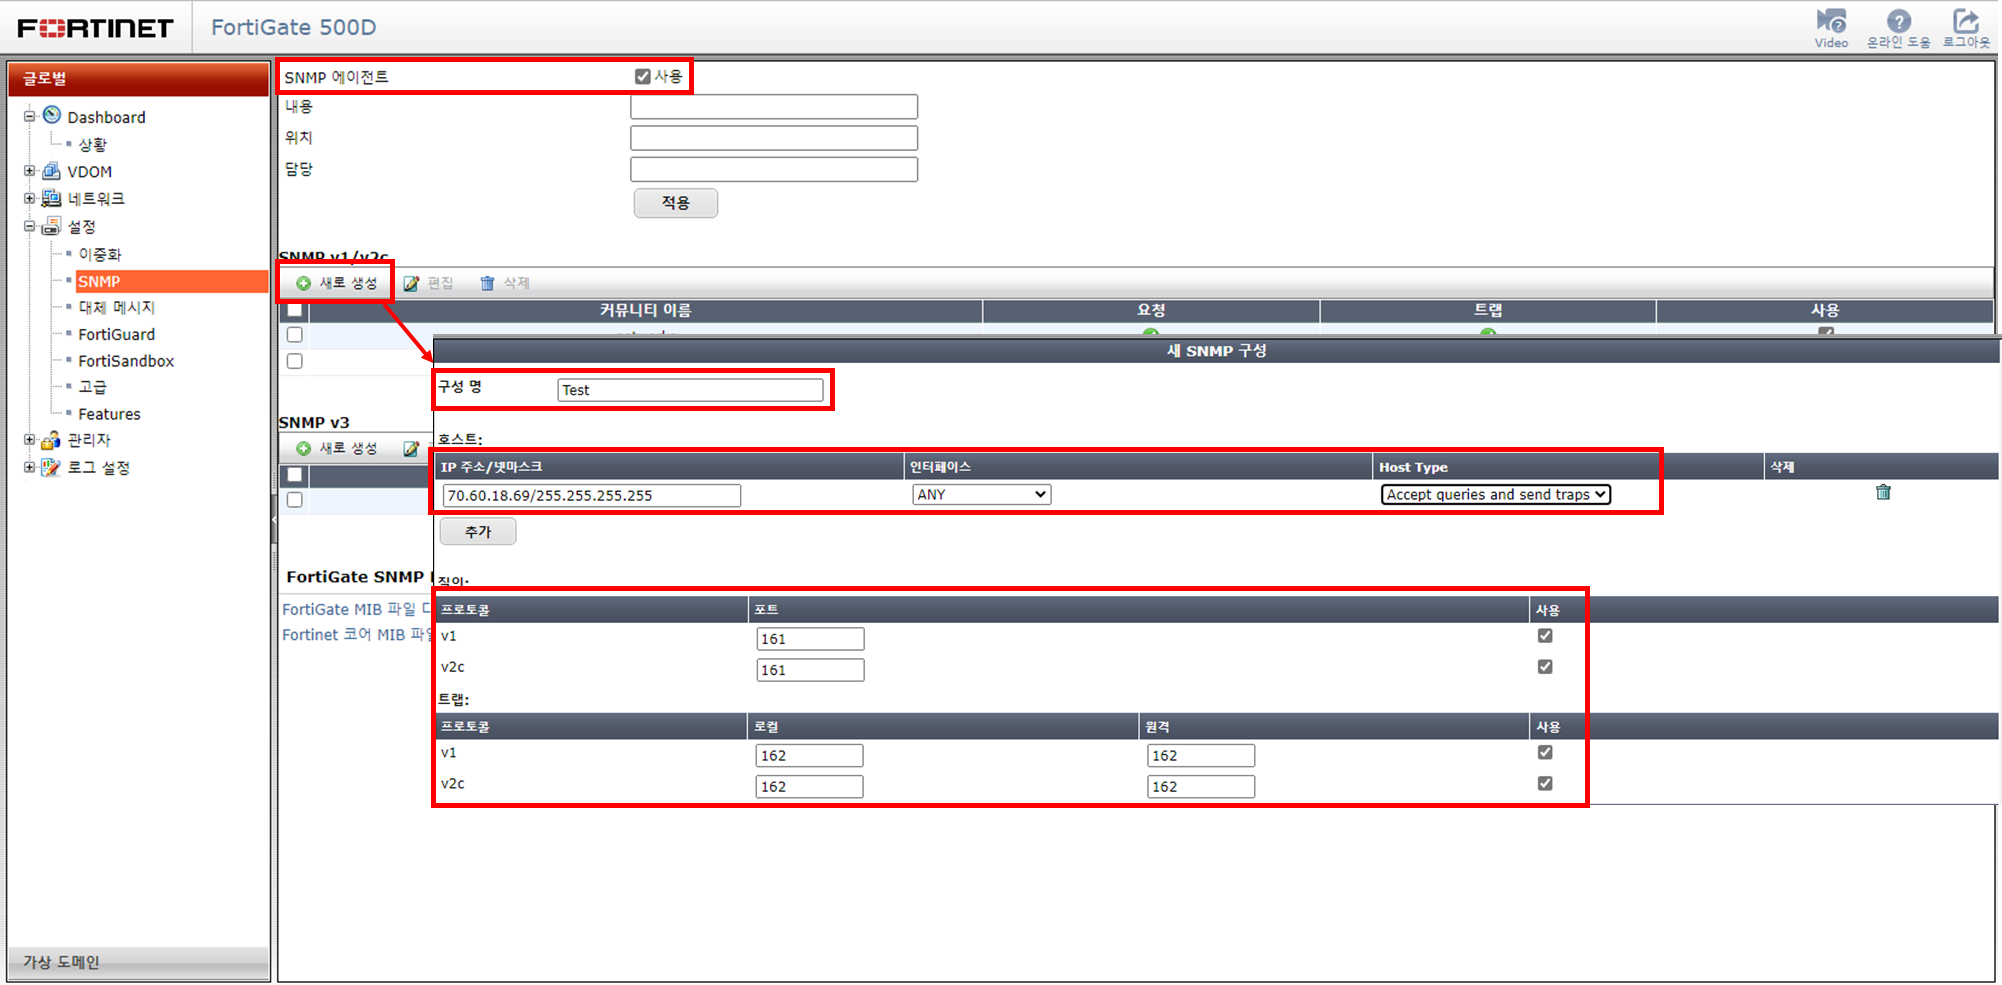The height and width of the screenshot is (985, 2002).
Task: Open FortiSandbox settings item
Action: tap(126, 361)
